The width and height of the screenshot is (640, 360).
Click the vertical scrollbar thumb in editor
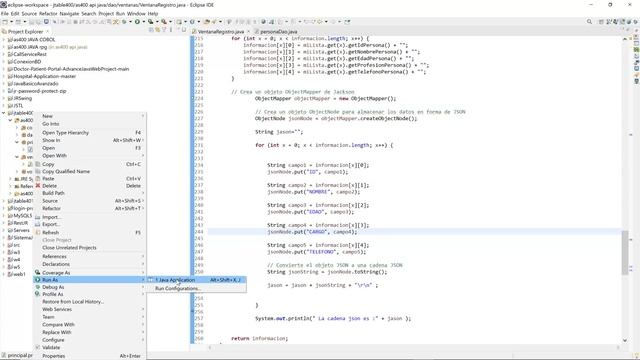coord(625,253)
